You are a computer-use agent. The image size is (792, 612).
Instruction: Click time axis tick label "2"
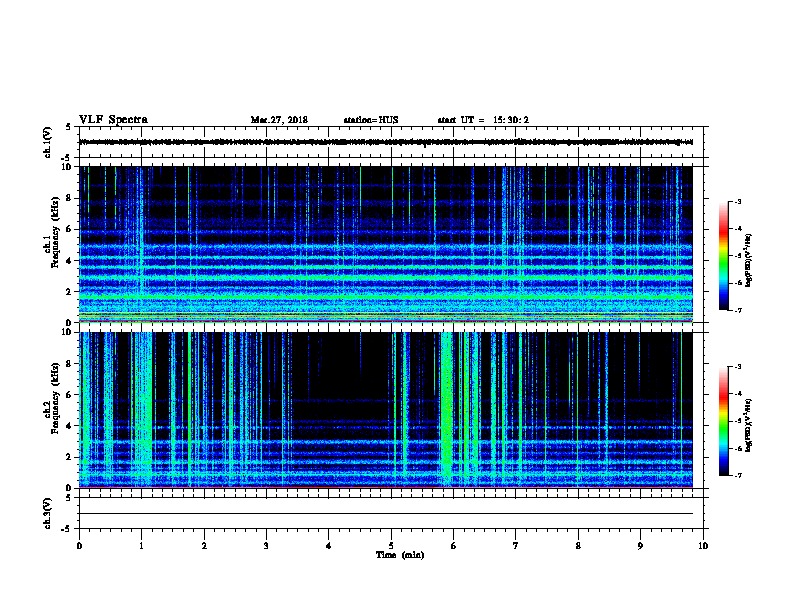tap(204, 546)
